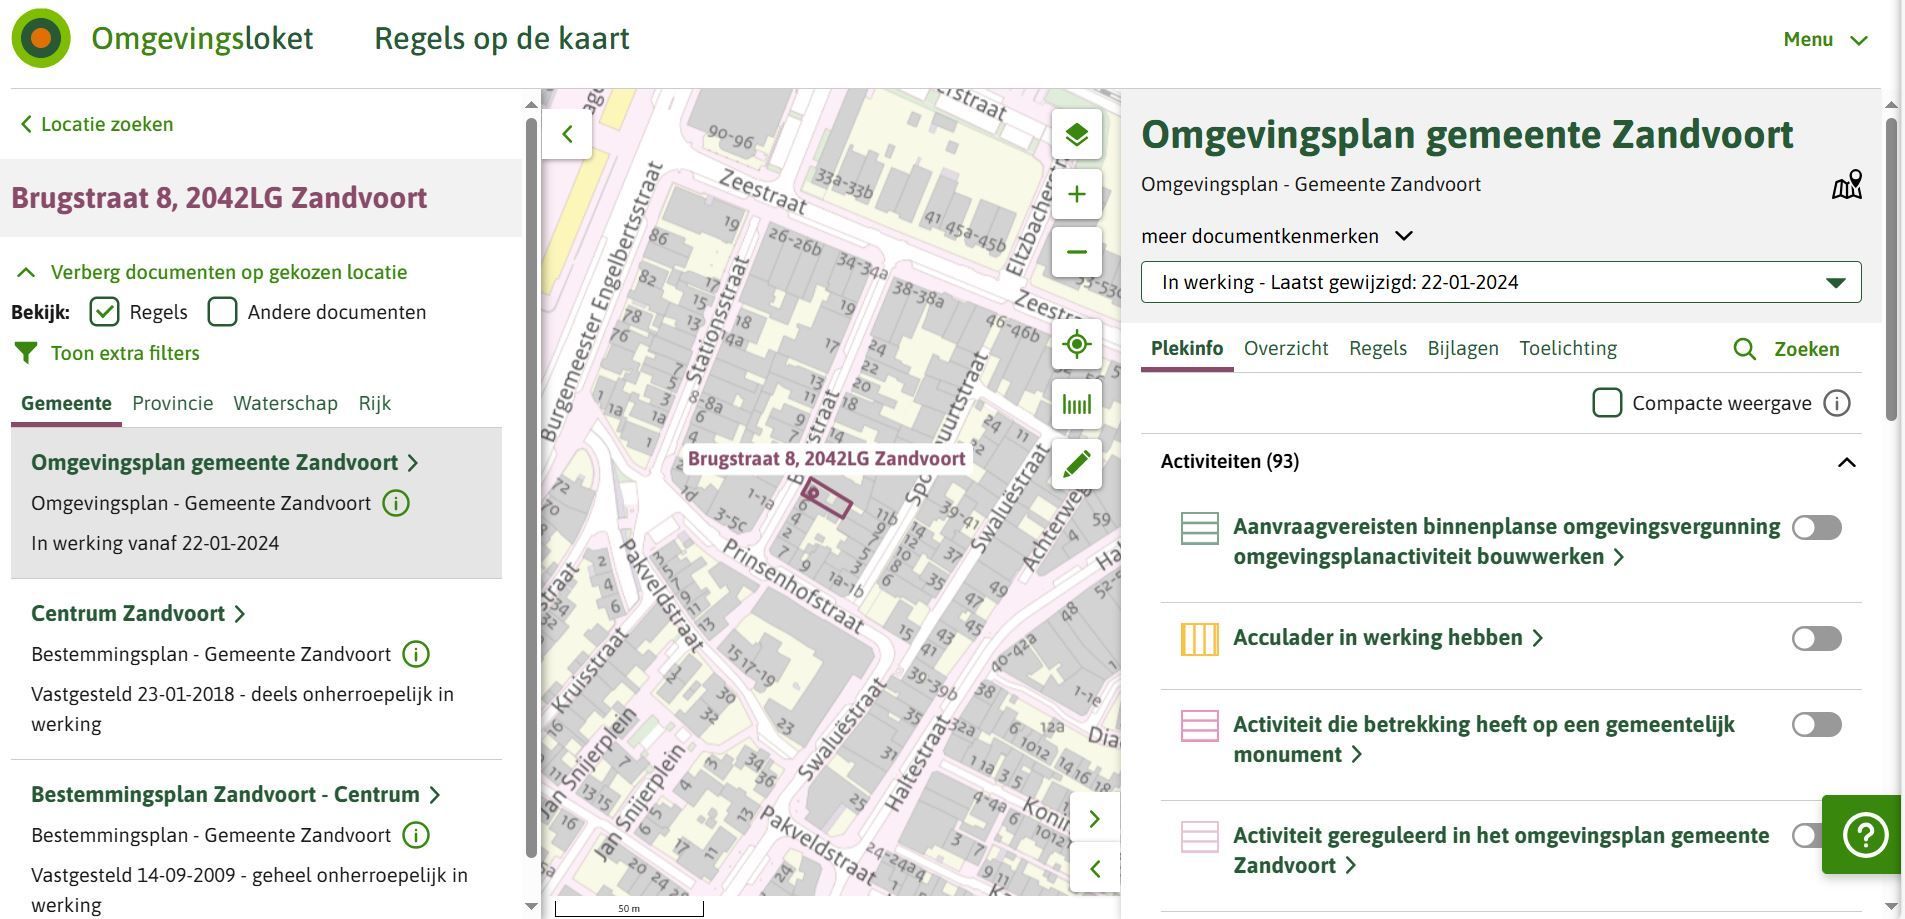Show info about Compacte weergave
This screenshot has width=1905, height=919.
point(1837,403)
